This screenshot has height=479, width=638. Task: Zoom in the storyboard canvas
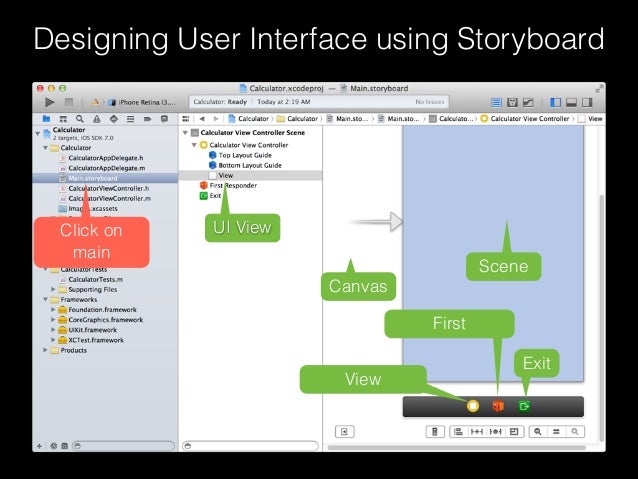[575, 432]
